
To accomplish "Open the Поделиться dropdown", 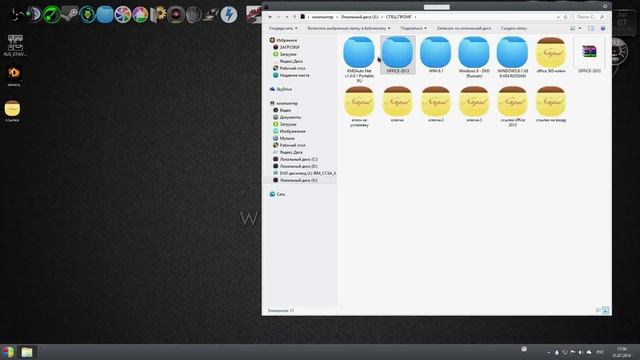I will click(413, 28).
